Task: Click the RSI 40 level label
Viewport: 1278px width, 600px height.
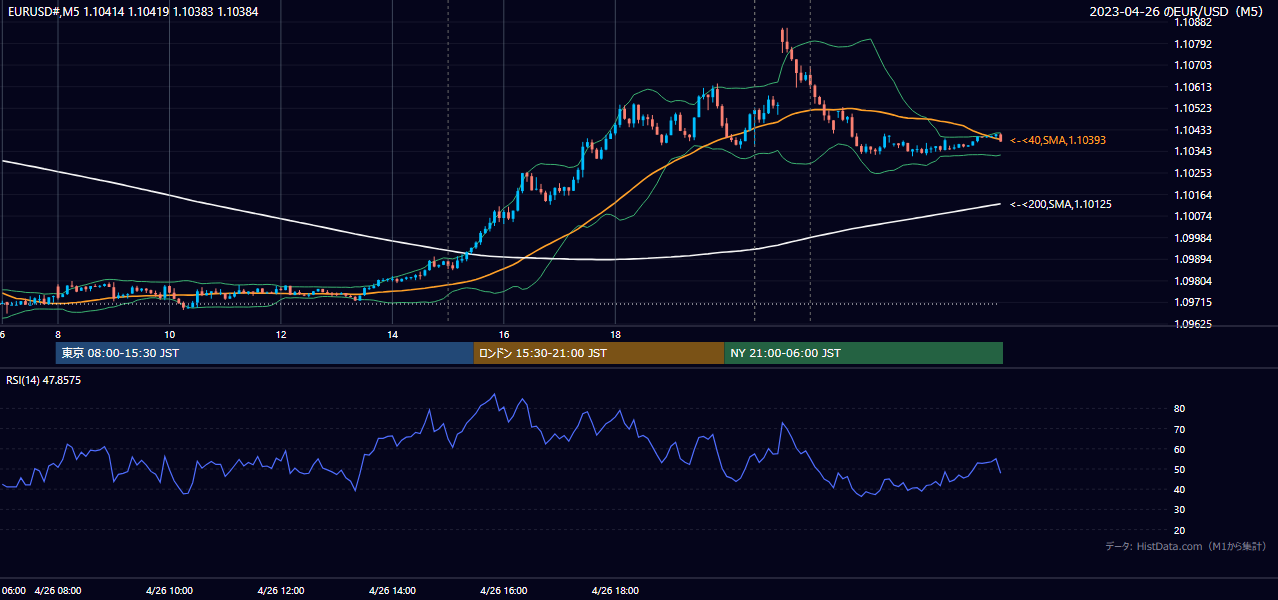Action: (x=1179, y=489)
